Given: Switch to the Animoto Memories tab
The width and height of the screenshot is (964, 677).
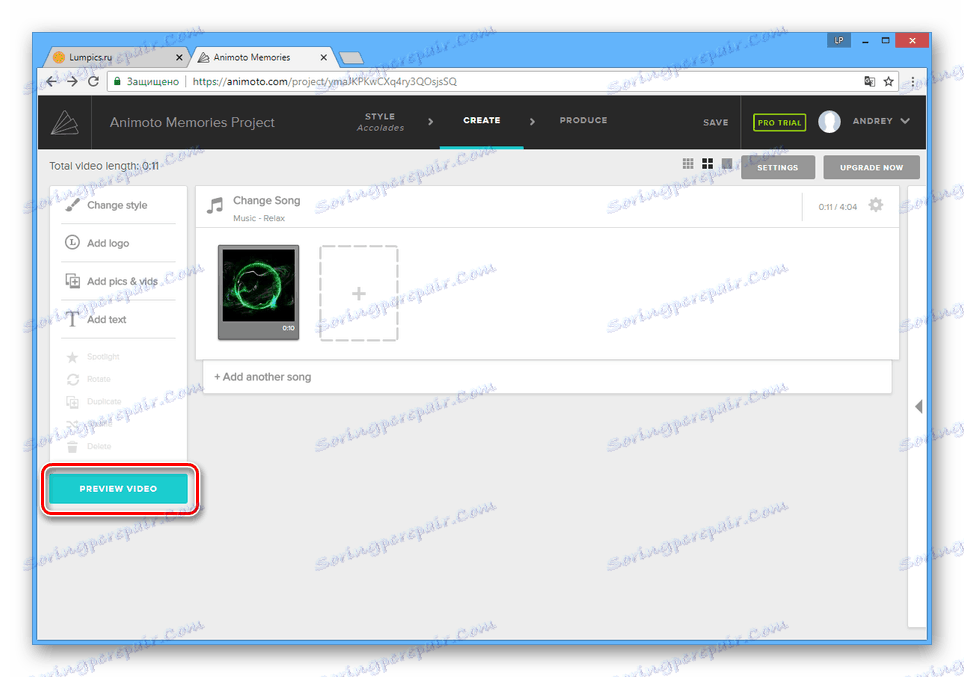Looking at the screenshot, I should (x=262, y=57).
